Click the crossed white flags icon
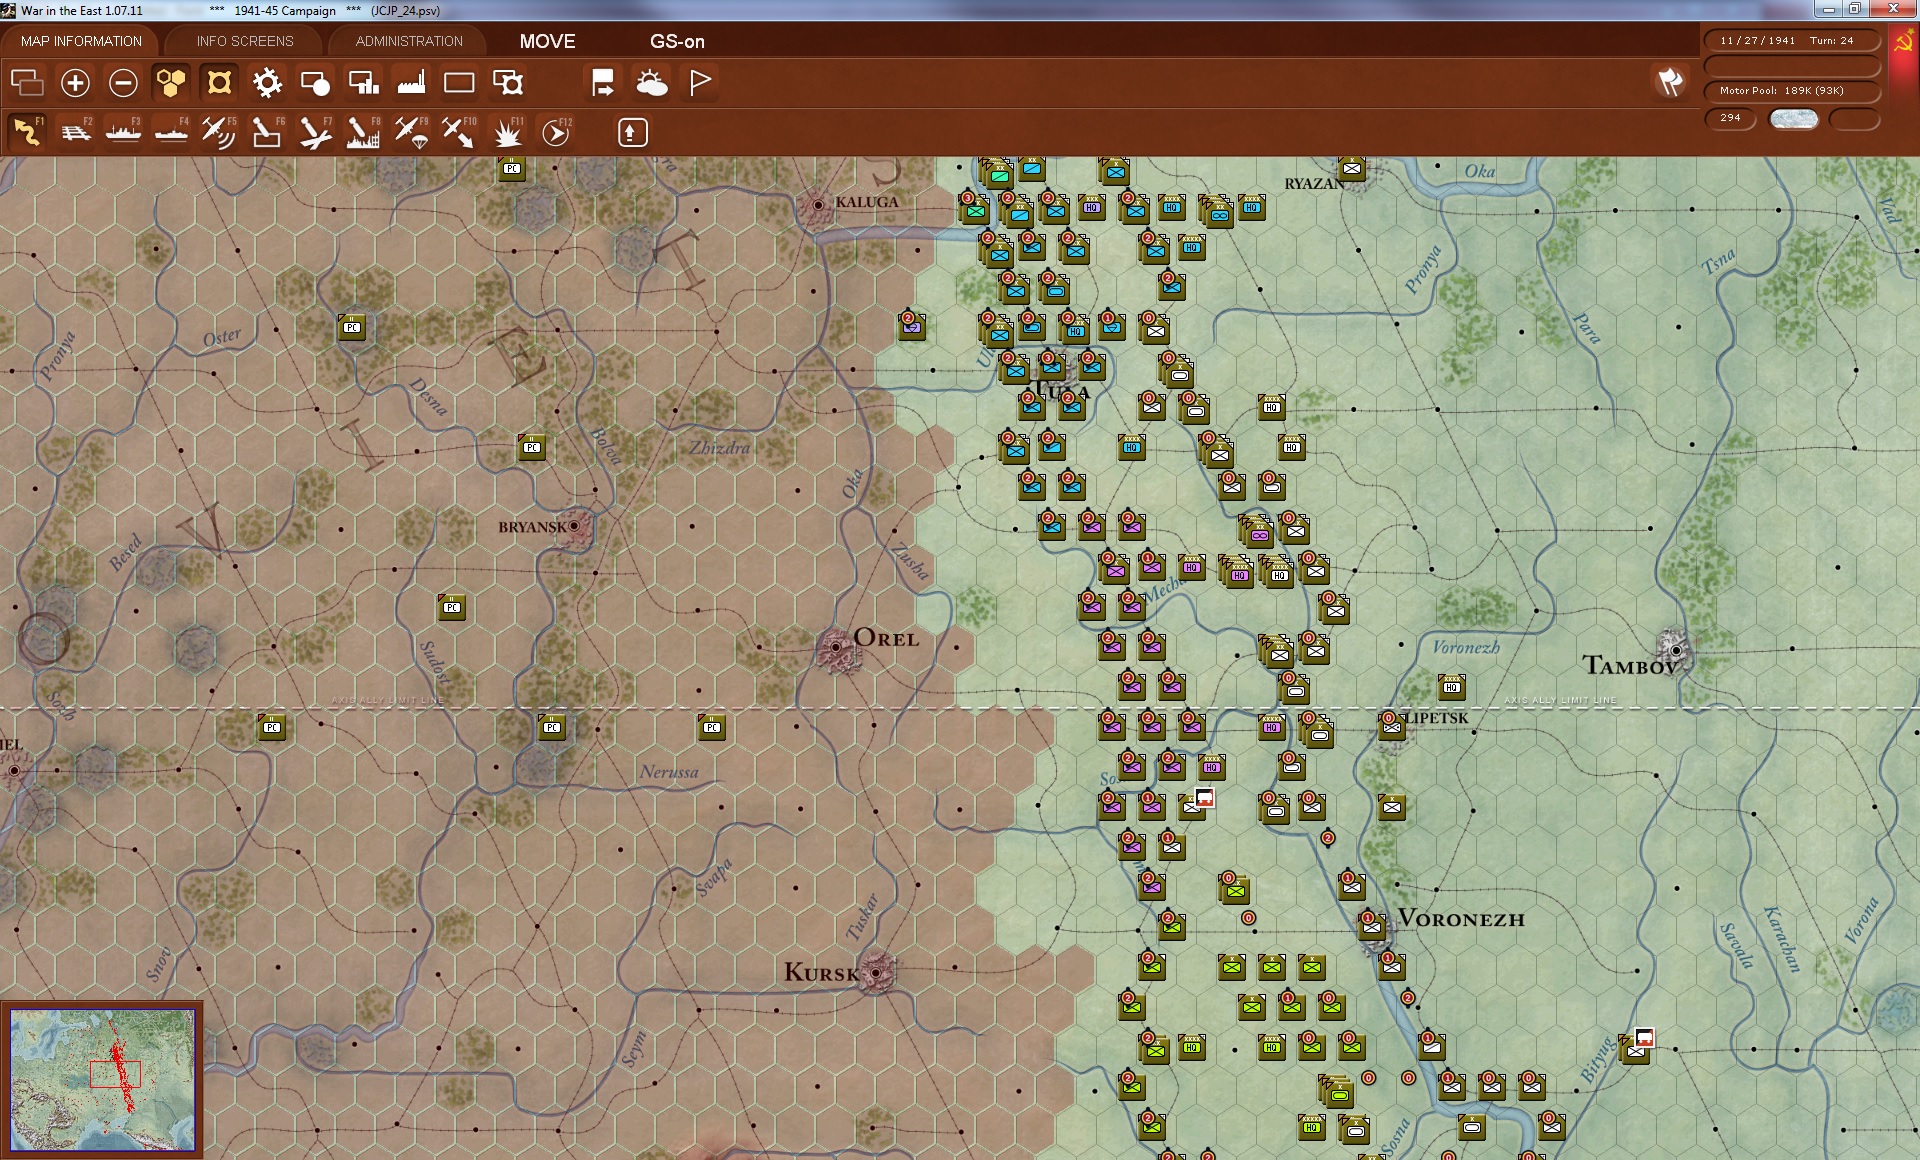Screen dimensions: 1920x1160 point(1670,82)
